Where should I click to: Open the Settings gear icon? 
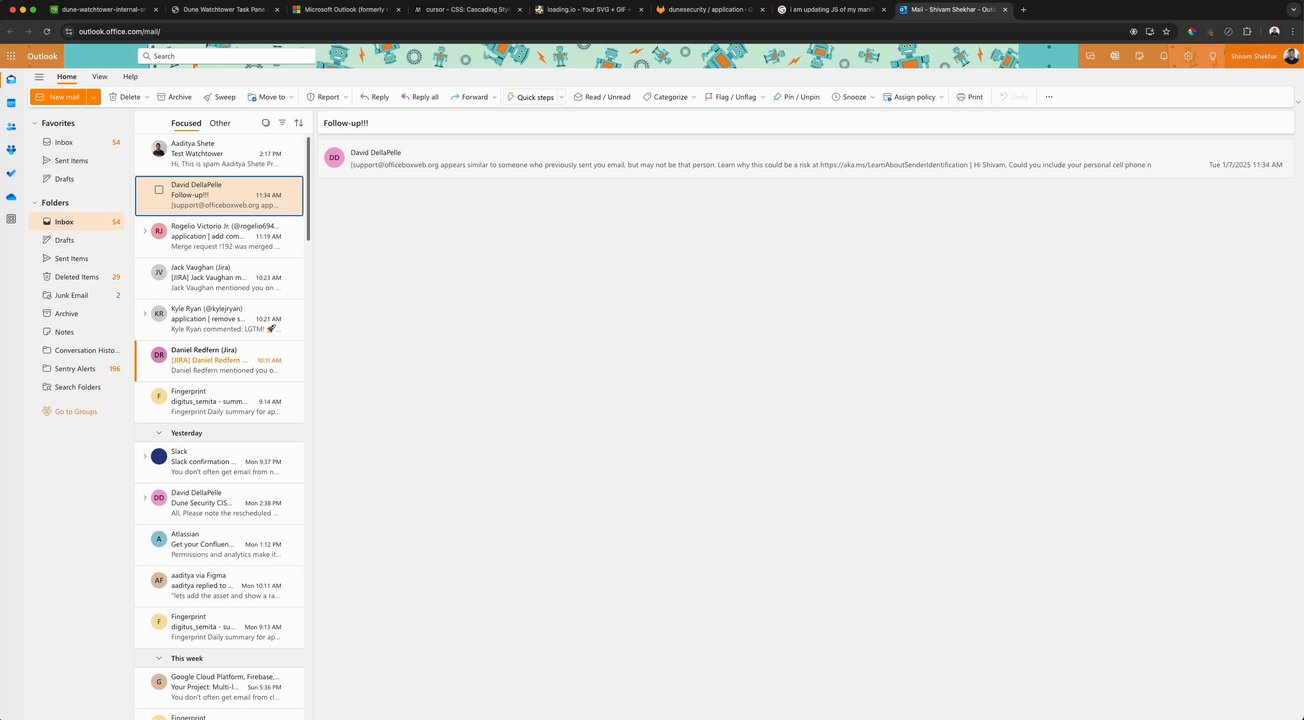pyautogui.click(x=1188, y=56)
